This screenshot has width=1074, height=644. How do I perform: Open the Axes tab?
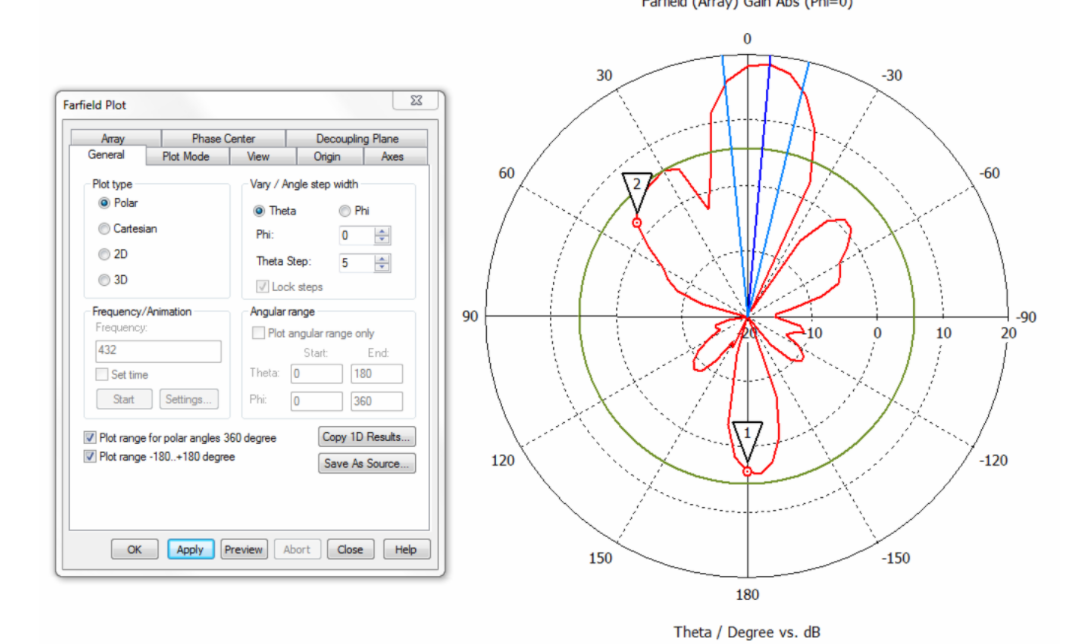coord(392,156)
